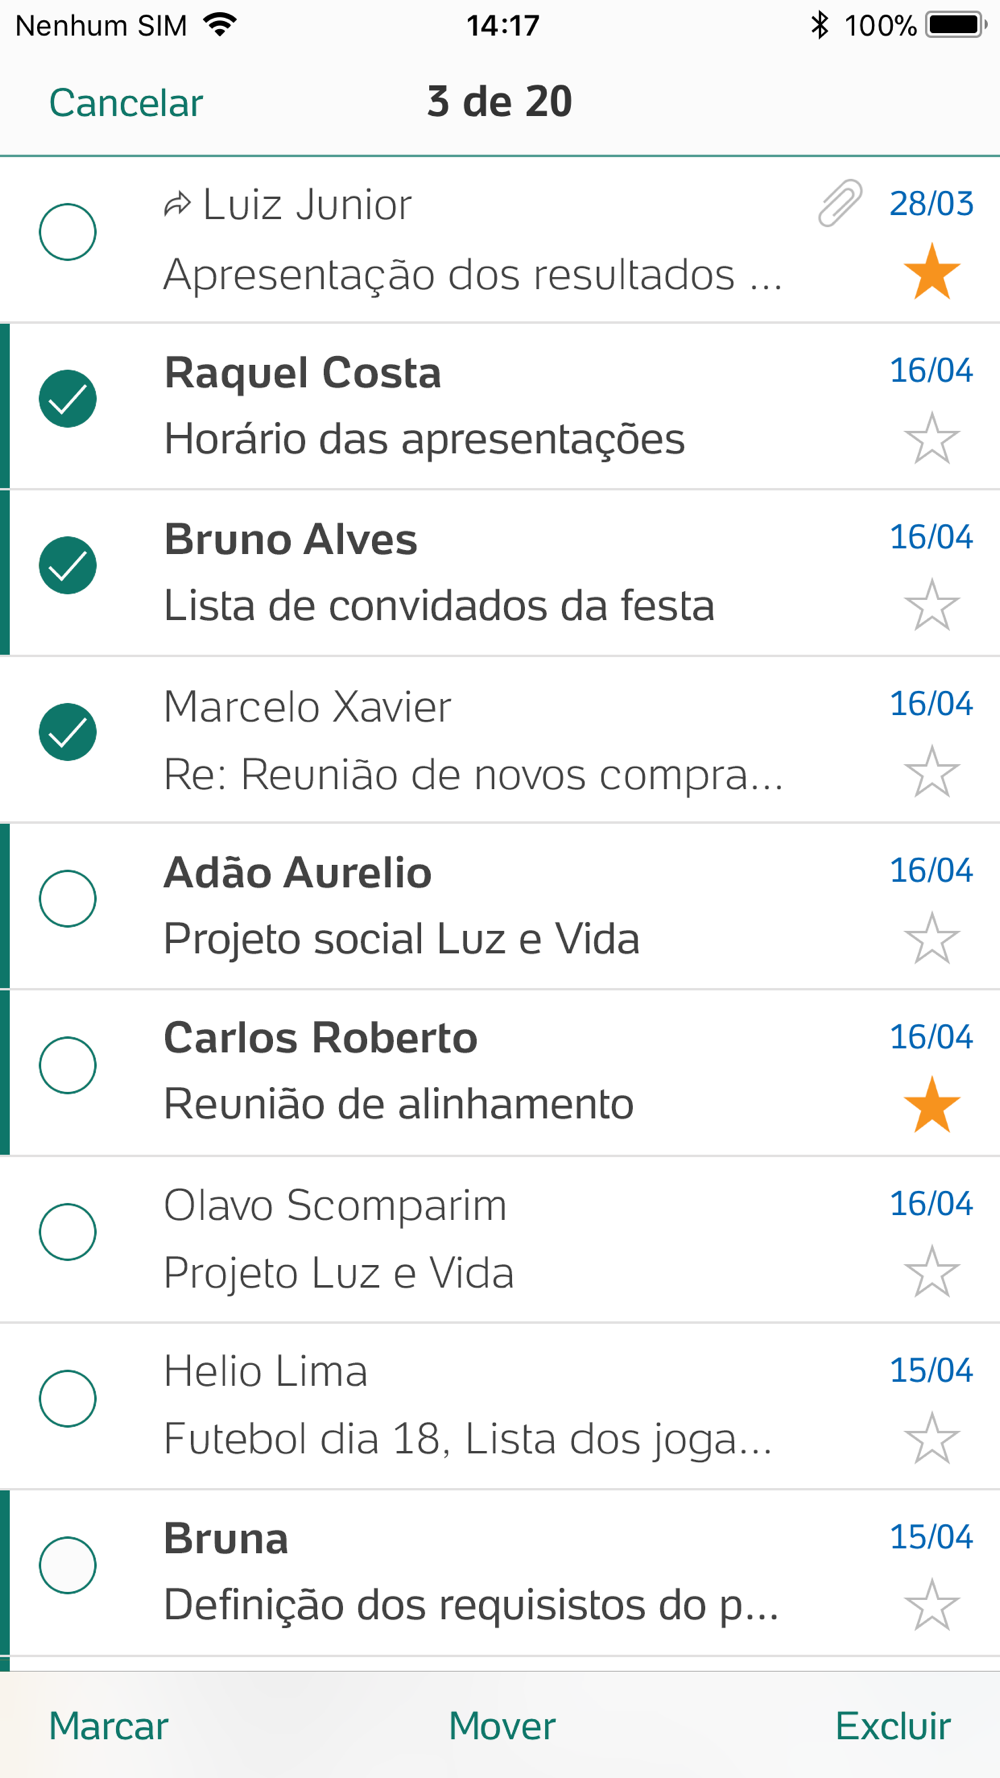Image resolution: width=1000 pixels, height=1778 pixels.
Task: Select the Adão Aurelio email checkbox
Action: tap(68, 898)
